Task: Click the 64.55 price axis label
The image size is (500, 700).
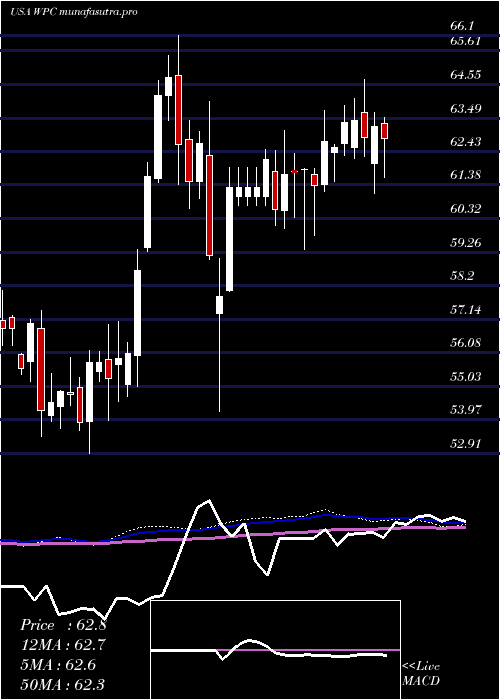Action: (x=465, y=74)
